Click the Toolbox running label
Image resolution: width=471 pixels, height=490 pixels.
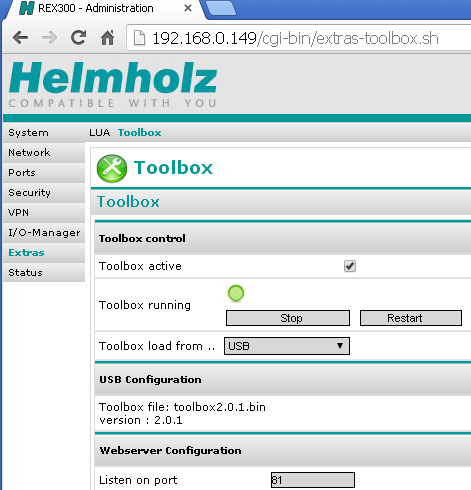tap(145, 305)
